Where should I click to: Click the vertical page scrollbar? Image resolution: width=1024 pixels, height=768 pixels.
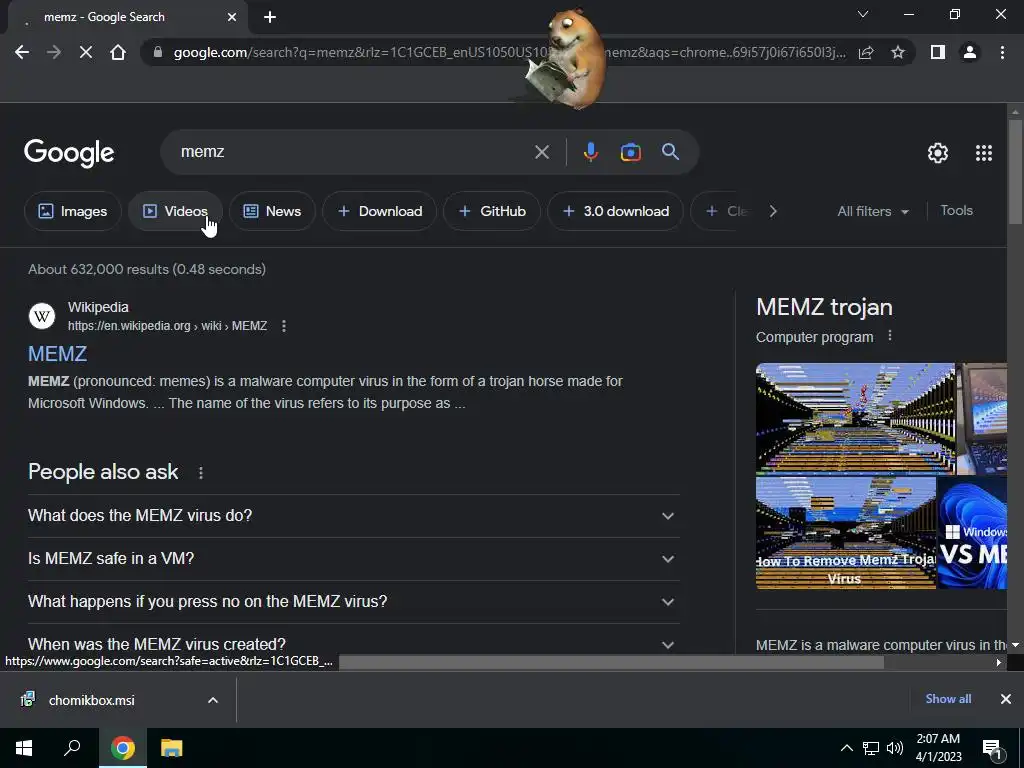pyautogui.click(x=1015, y=170)
